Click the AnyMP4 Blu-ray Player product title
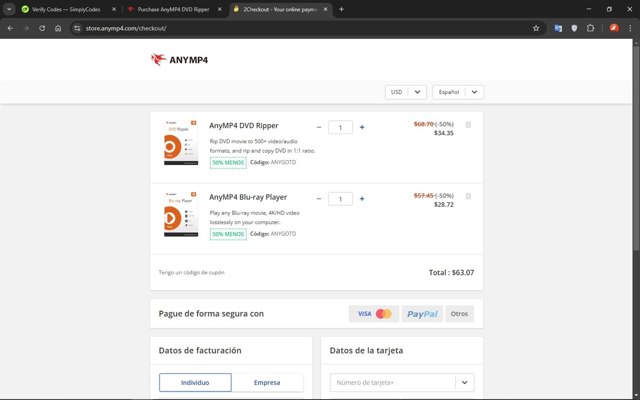Viewport: 640px width, 400px height. tap(248, 197)
